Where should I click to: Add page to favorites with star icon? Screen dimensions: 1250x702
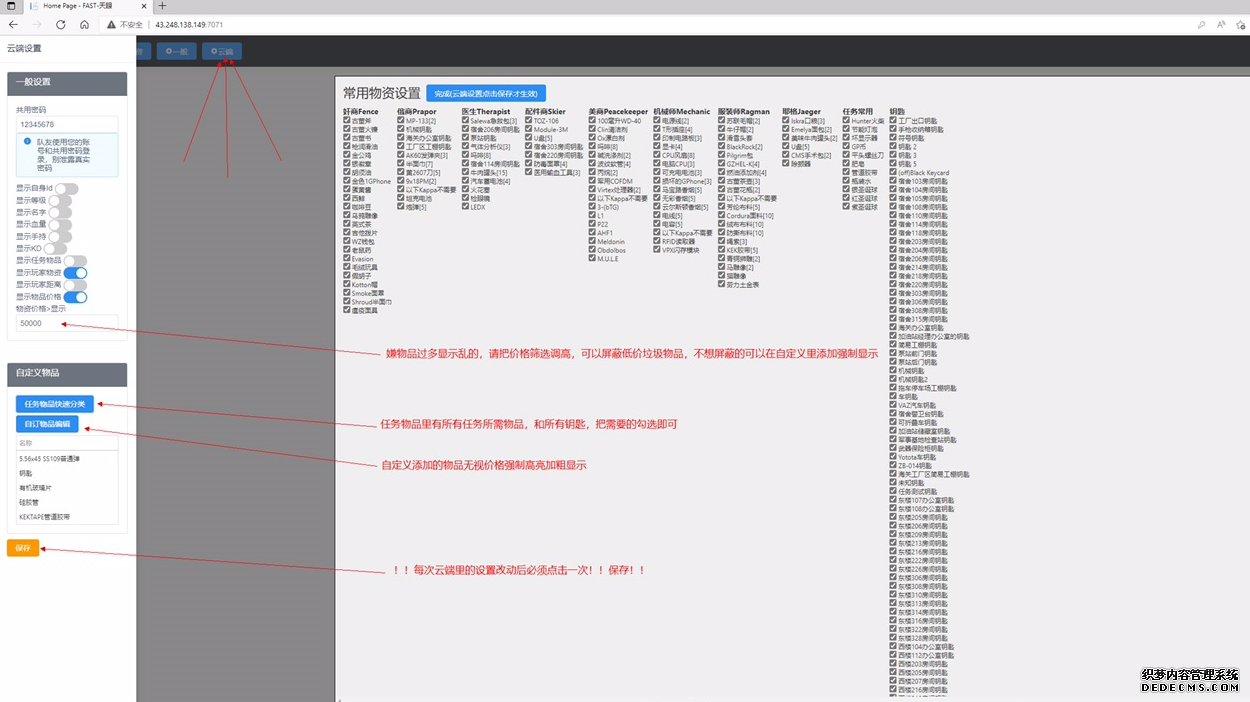click(1241, 24)
